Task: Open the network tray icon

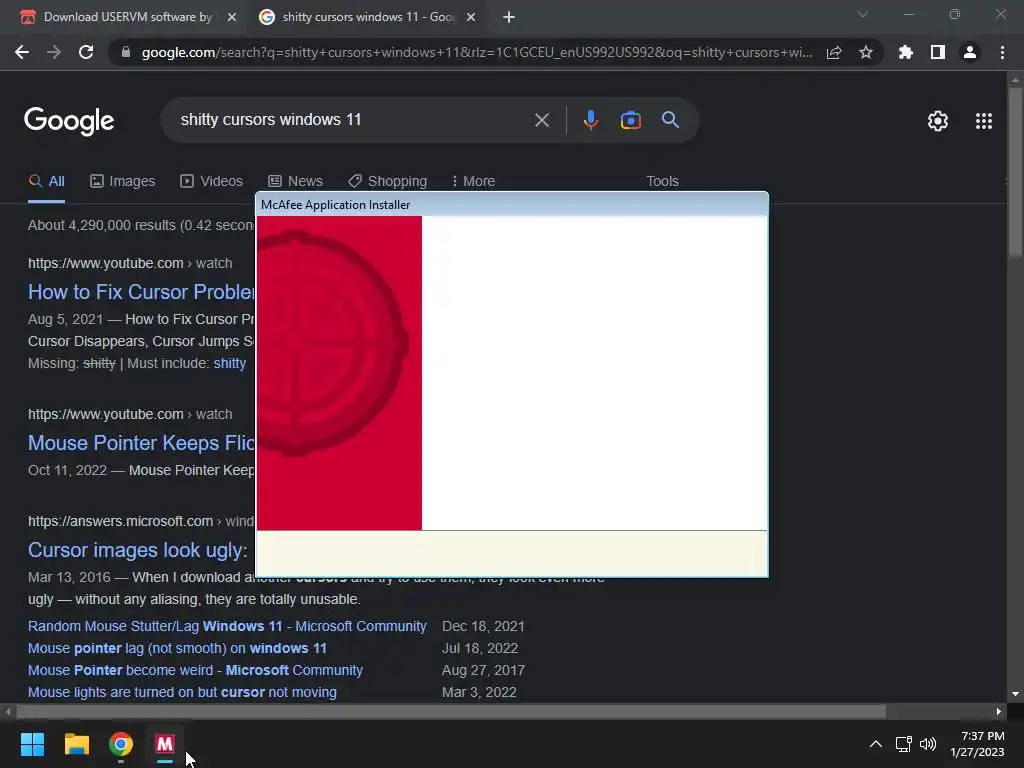Action: (903, 744)
